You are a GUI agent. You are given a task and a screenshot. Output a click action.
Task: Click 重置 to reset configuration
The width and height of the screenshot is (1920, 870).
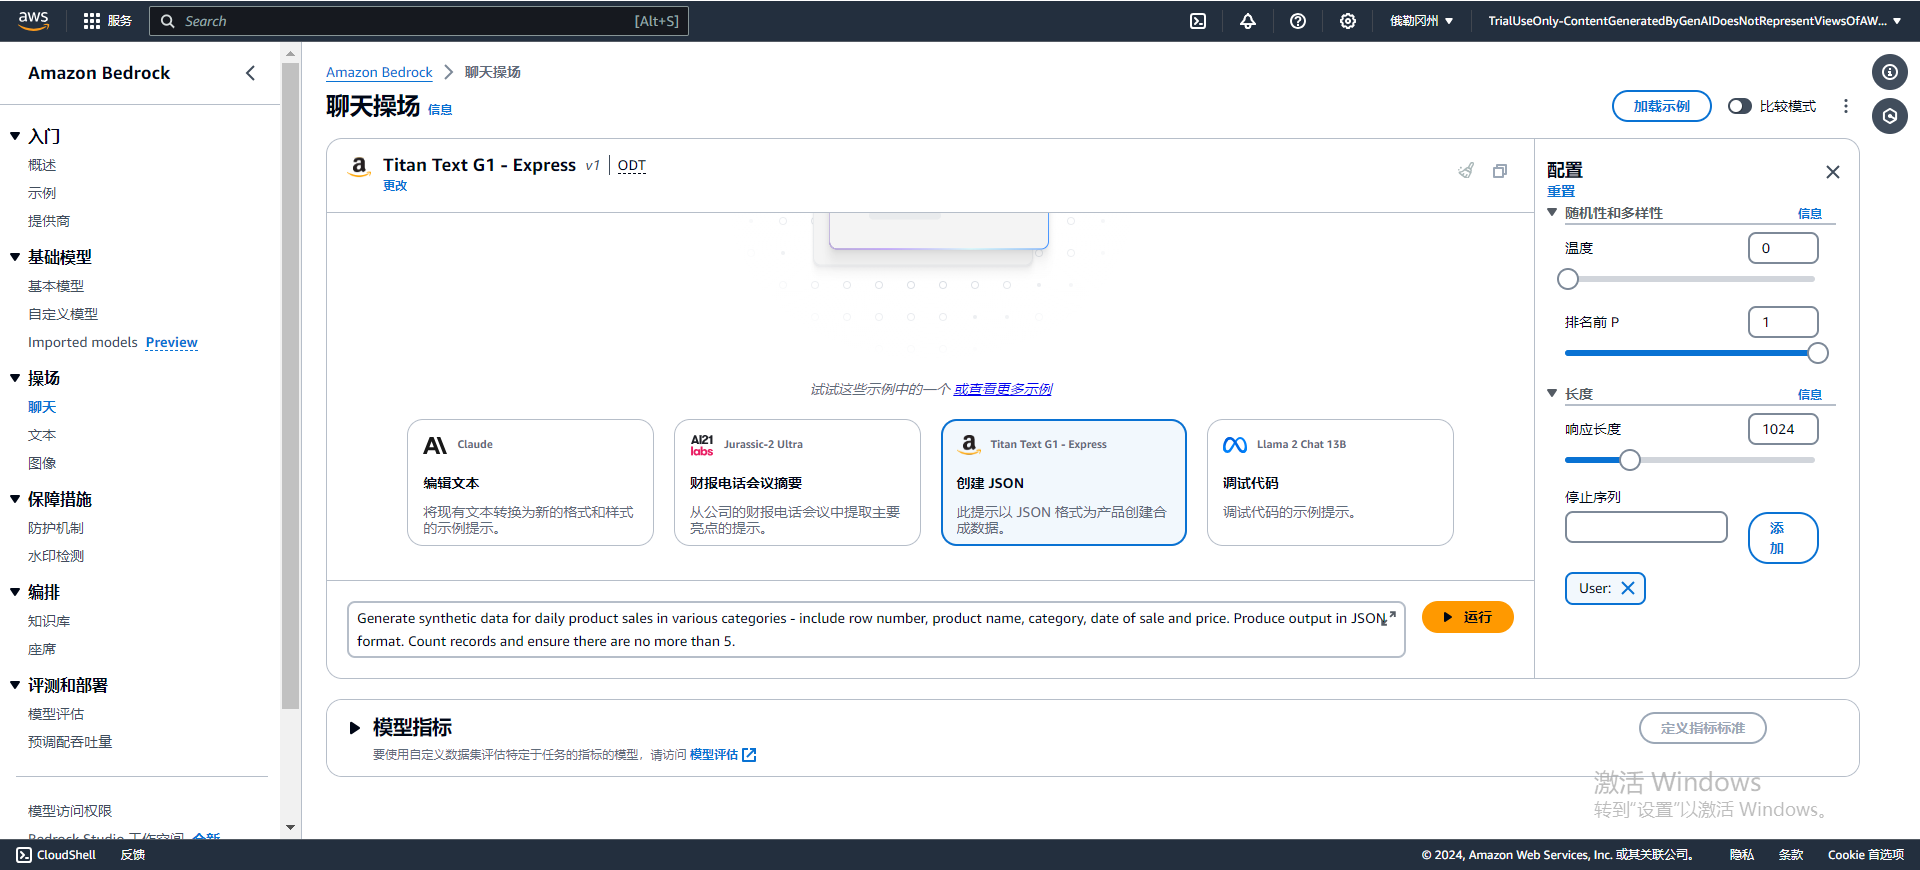[x=1561, y=191]
